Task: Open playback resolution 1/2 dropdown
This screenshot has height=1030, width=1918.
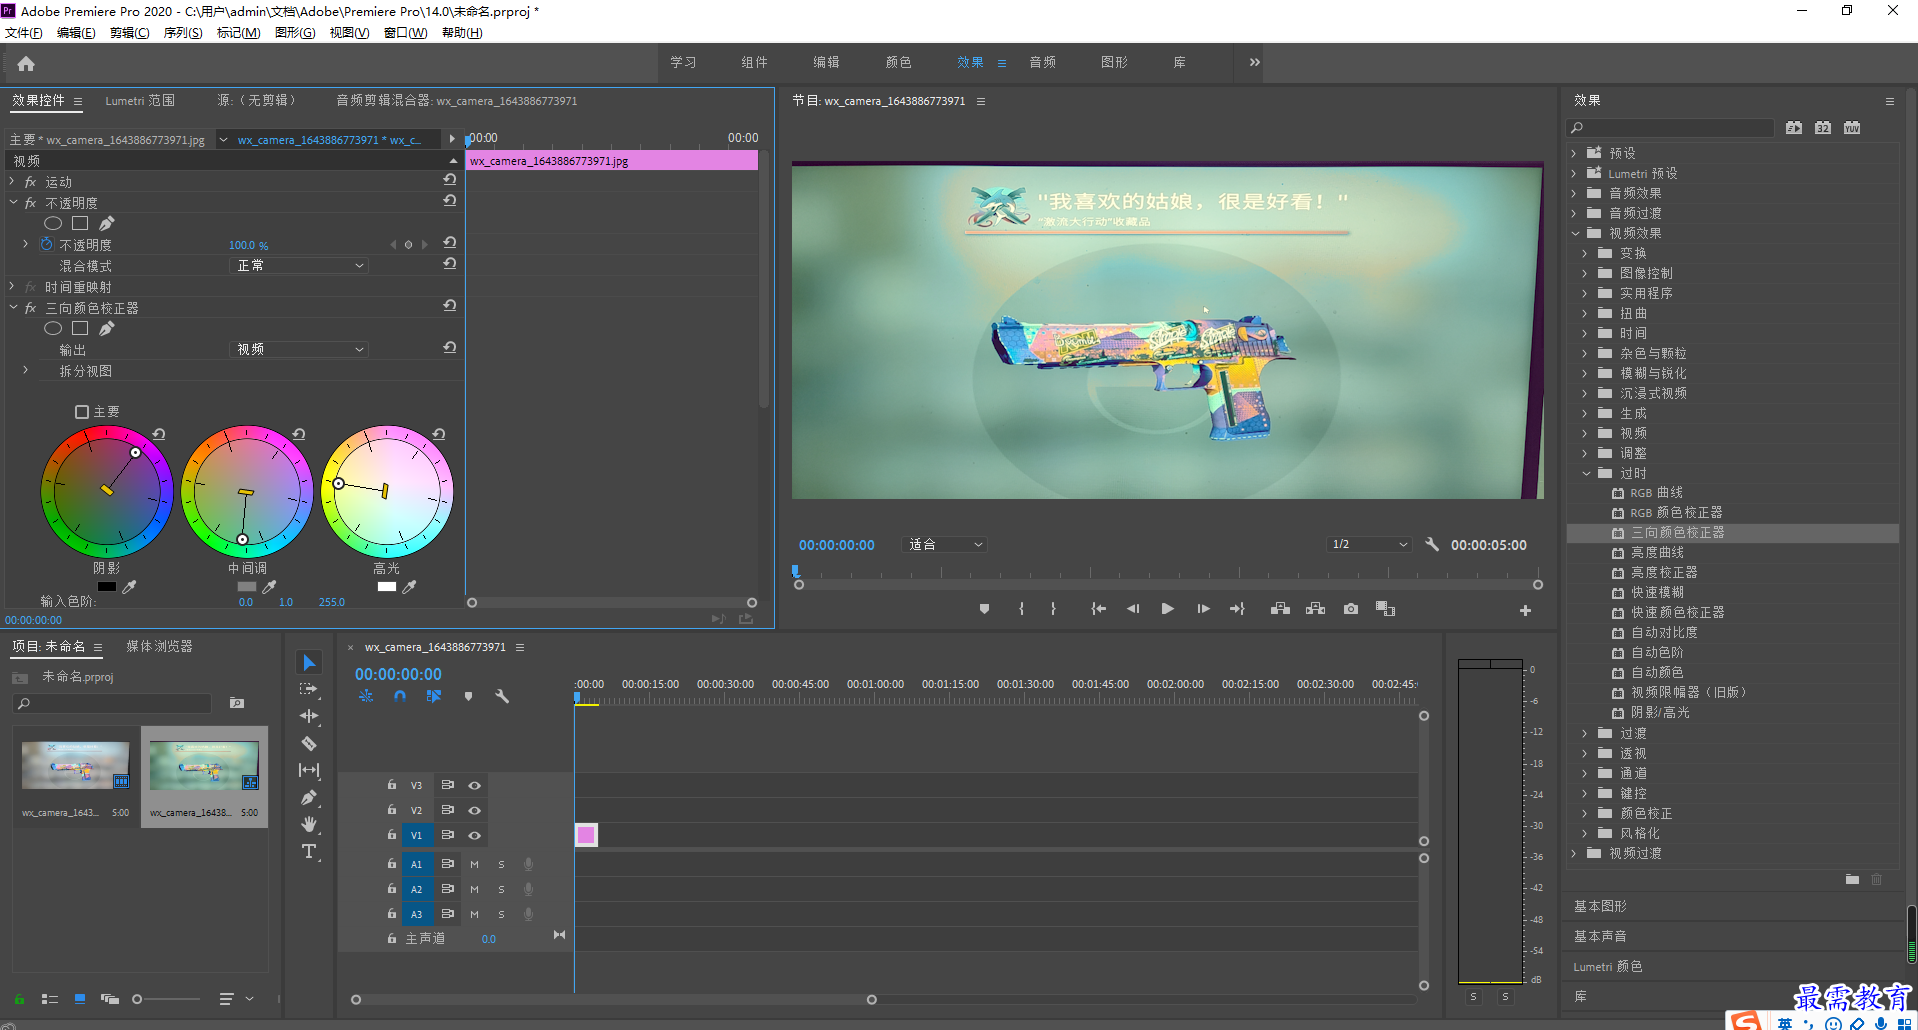Action: pyautogui.click(x=1369, y=545)
